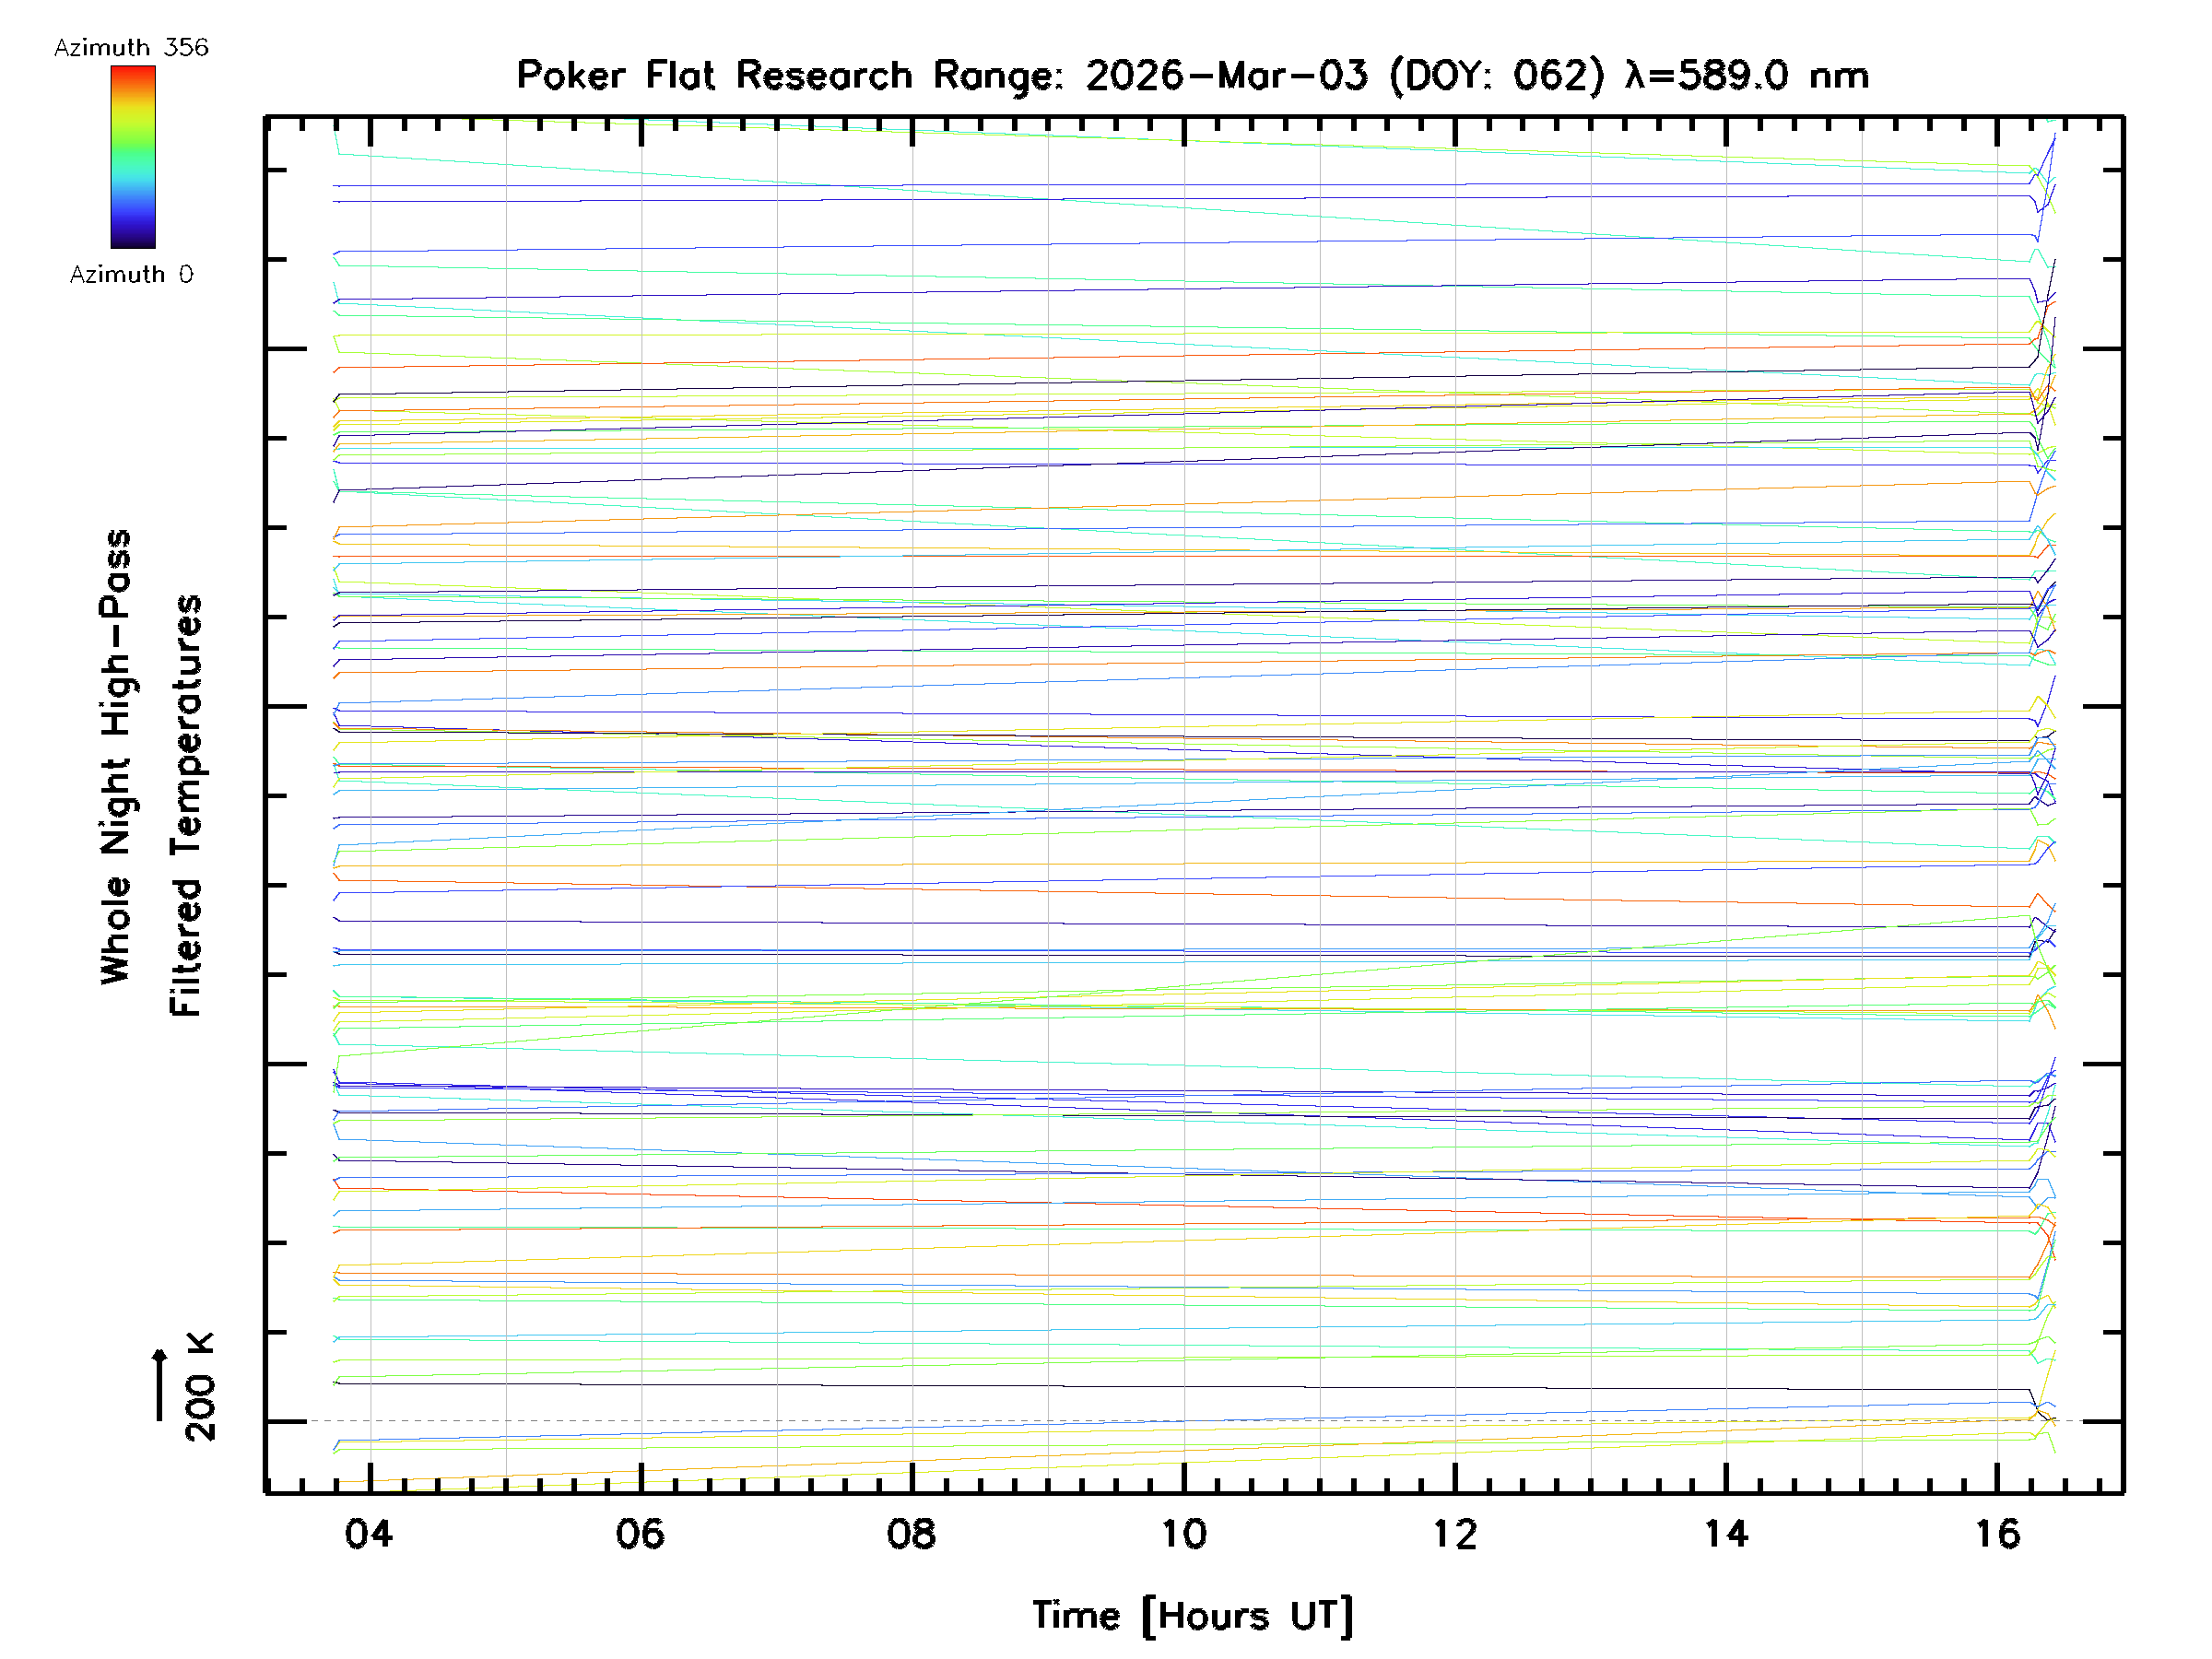Viewport: 2212px width, 1659px height.
Task: Click the '16' hour tick label
Action: click(x=1997, y=1535)
